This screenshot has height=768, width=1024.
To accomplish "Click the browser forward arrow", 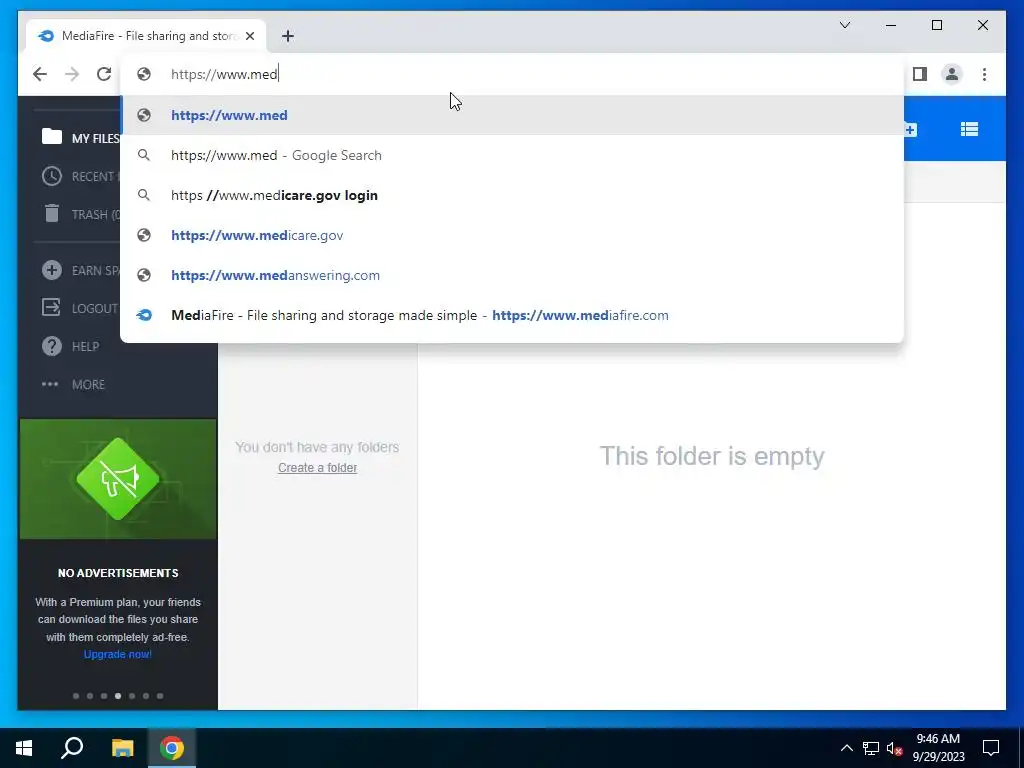I will (72, 74).
